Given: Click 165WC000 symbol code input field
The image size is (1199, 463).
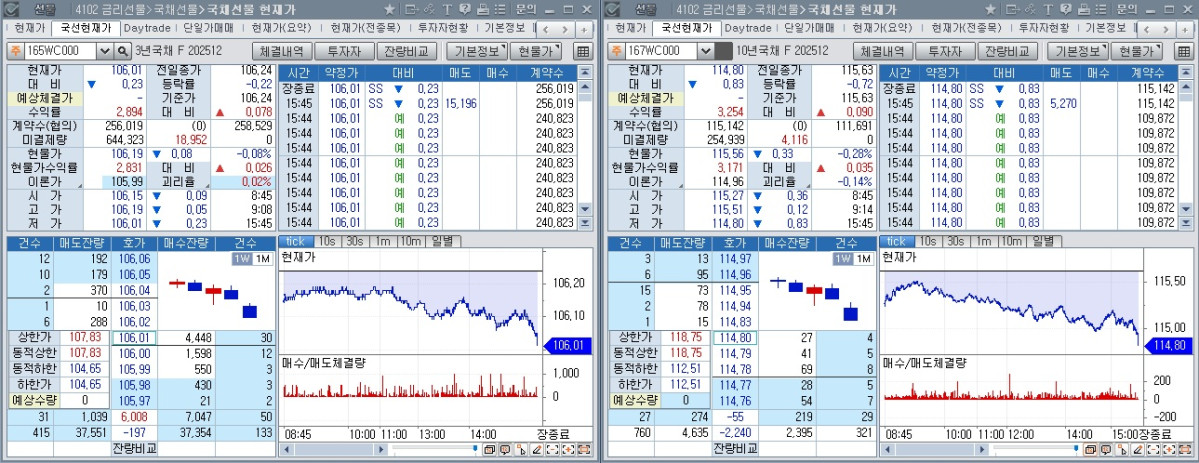Looking at the screenshot, I should [x=60, y=51].
